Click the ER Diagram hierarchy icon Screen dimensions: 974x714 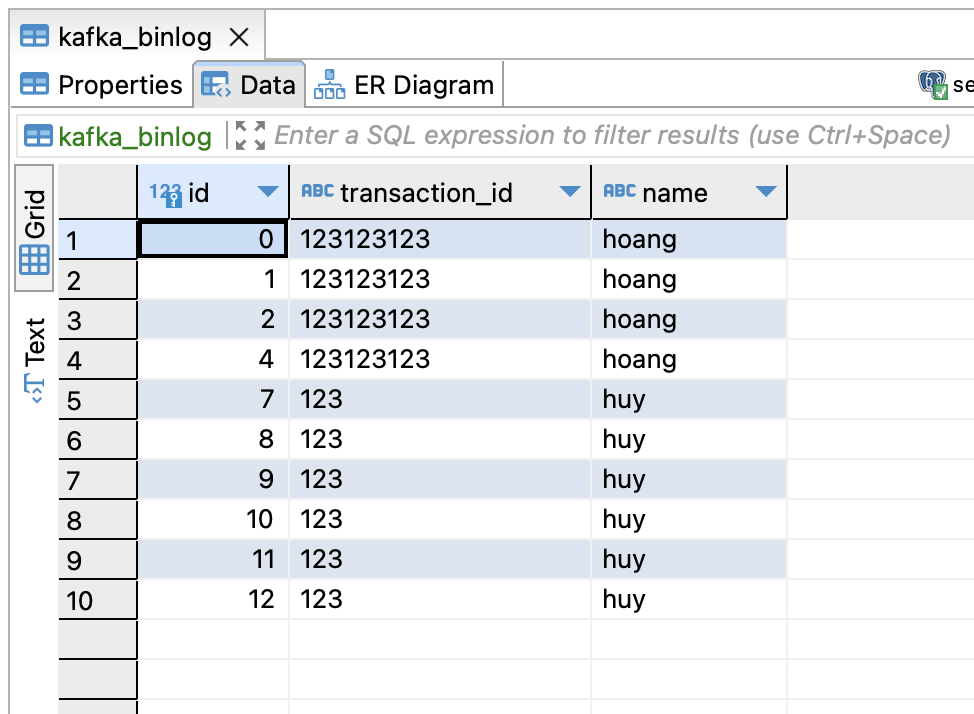click(x=329, y=85)
